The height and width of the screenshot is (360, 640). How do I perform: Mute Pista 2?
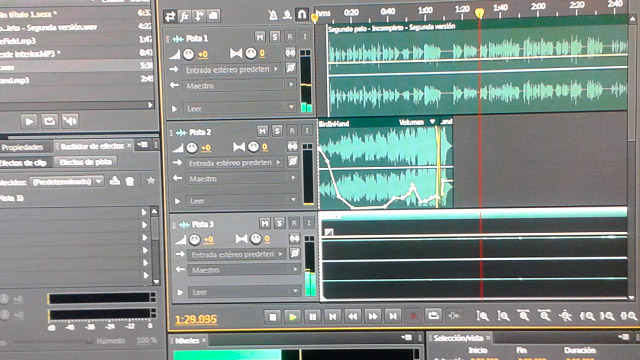click(x=262, y=131)
